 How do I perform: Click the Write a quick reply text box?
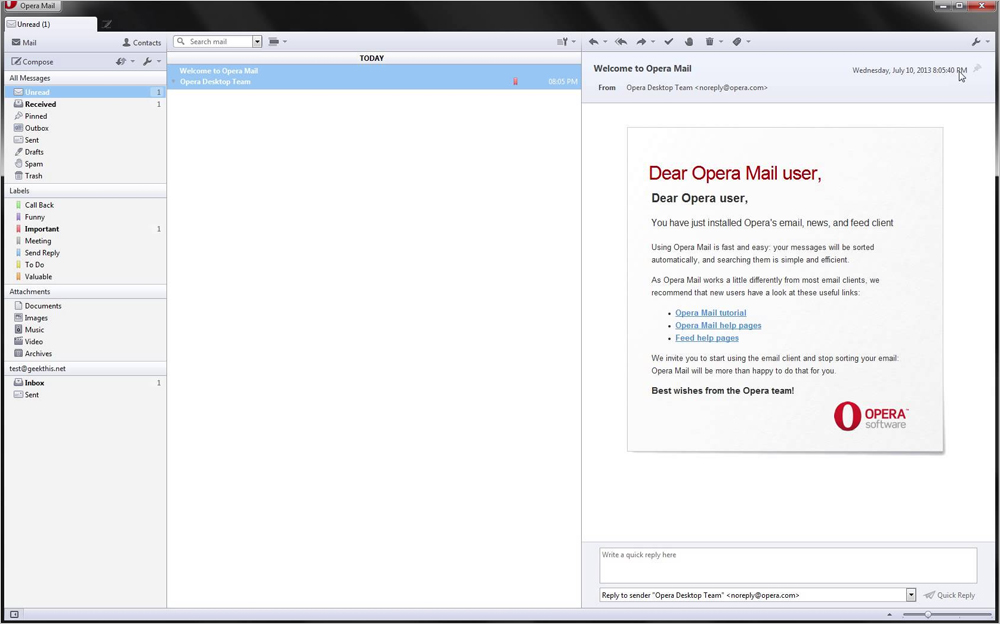click(x=788, y=565)
